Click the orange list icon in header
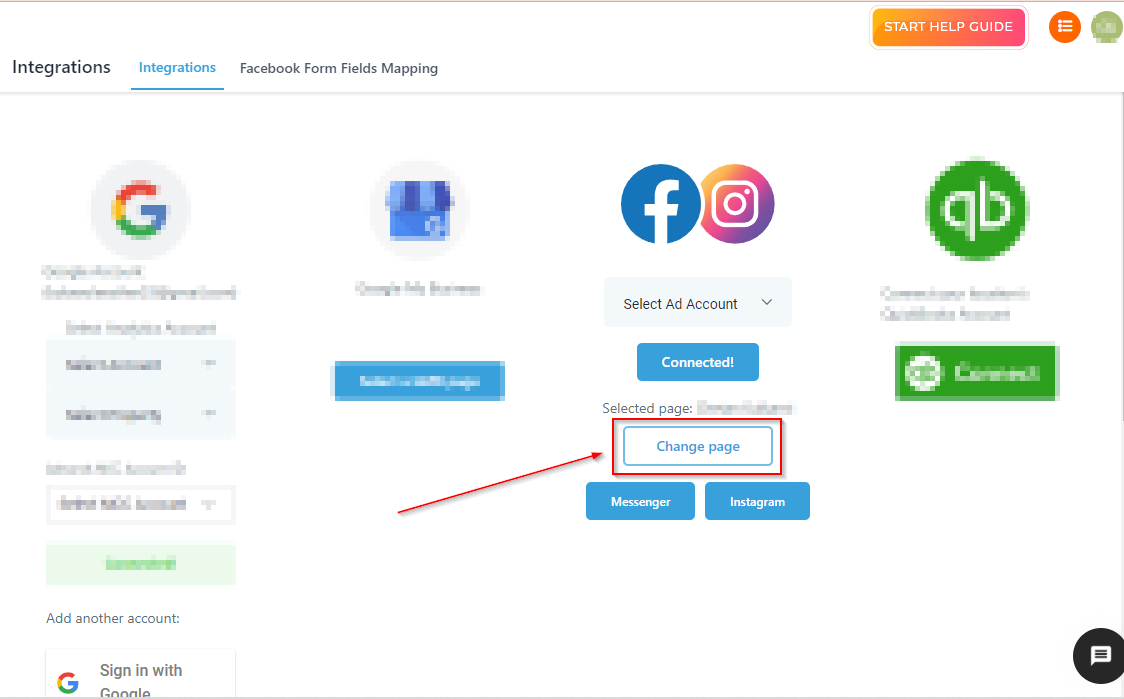 1065,27
